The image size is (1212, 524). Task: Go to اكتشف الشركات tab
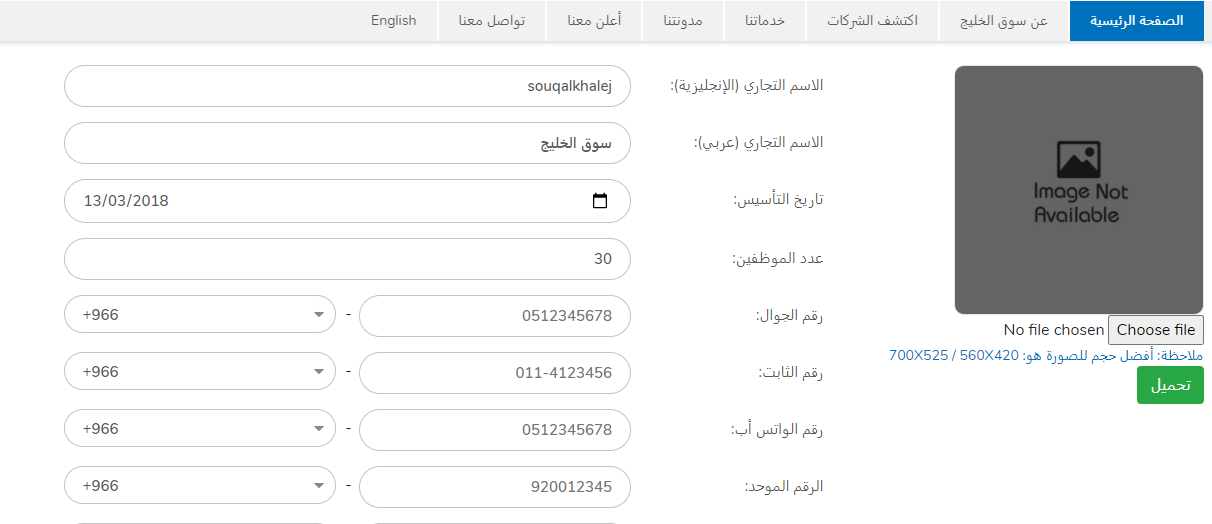872,21
